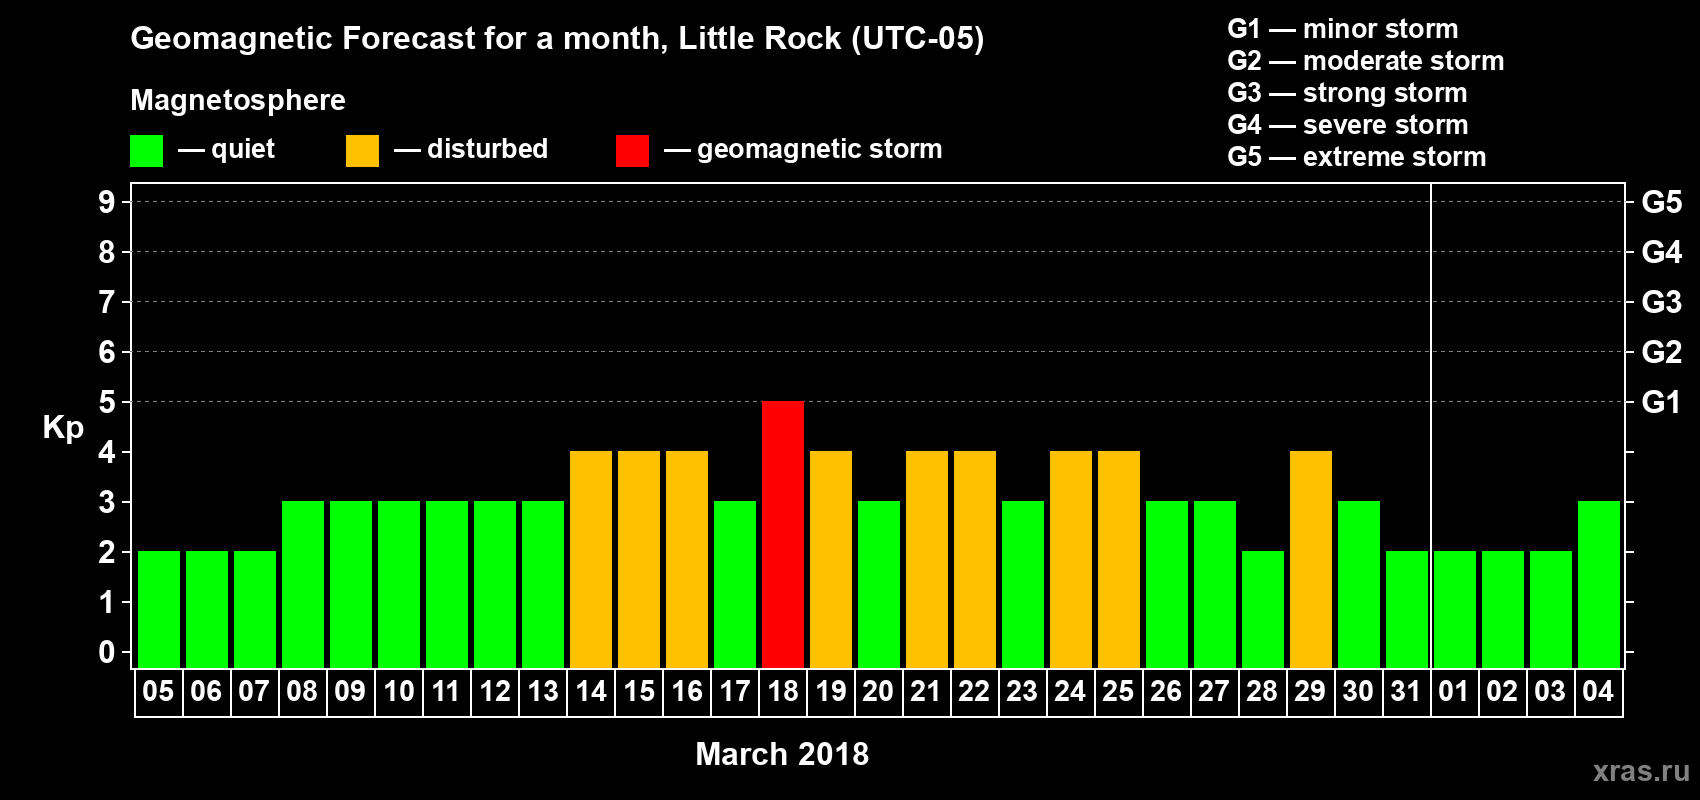
Task: Click the Kp value 9 axis label
Action: pyautogui.click(x=107, y=202)
